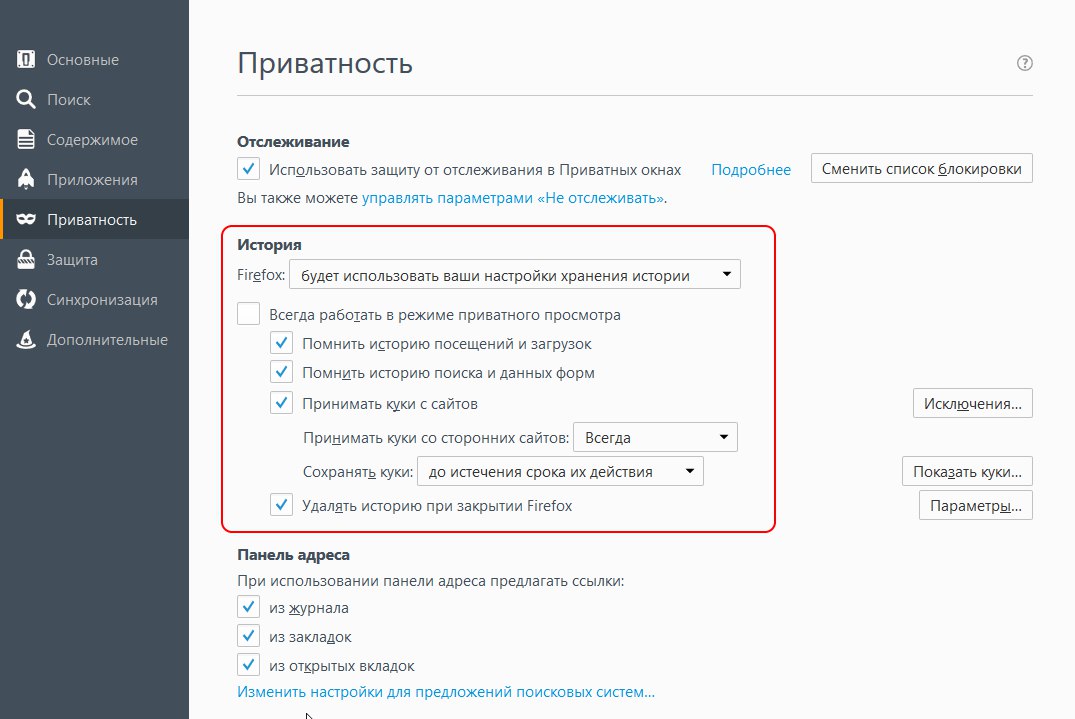Click the Защита lock icon
This screenshot has width=1075, height=719.
[25, 259]
